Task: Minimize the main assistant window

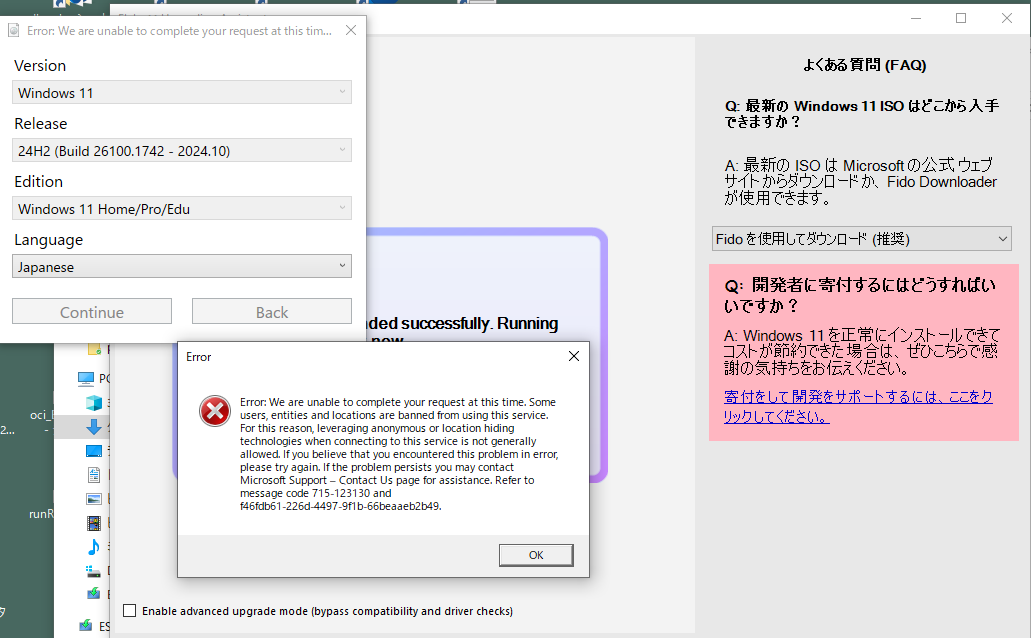Action: click(x=916, y=18)
